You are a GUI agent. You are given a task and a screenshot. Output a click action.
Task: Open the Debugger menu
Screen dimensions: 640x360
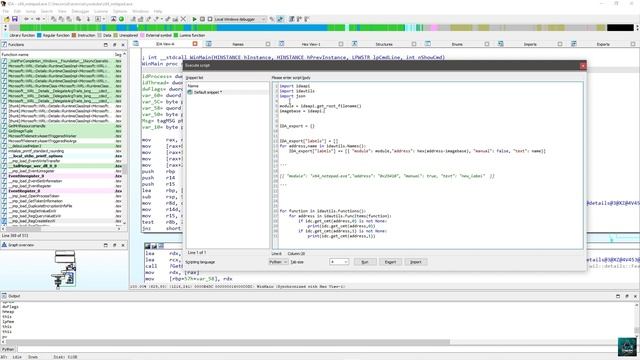80,11
